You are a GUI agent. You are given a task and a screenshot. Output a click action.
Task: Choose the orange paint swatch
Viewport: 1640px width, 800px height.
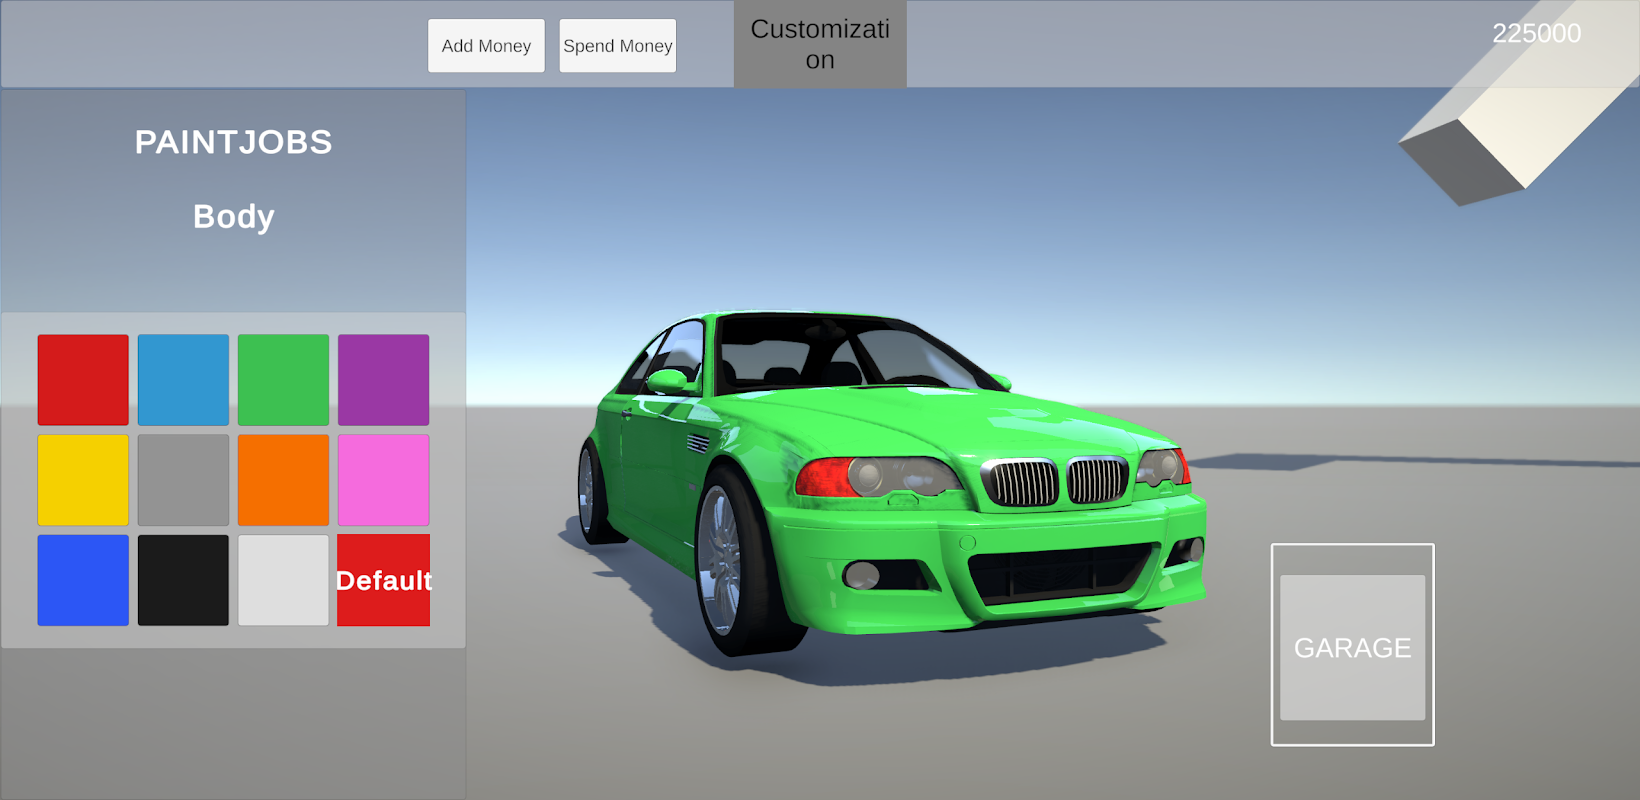pyautogui.click(x=283, y=480)
